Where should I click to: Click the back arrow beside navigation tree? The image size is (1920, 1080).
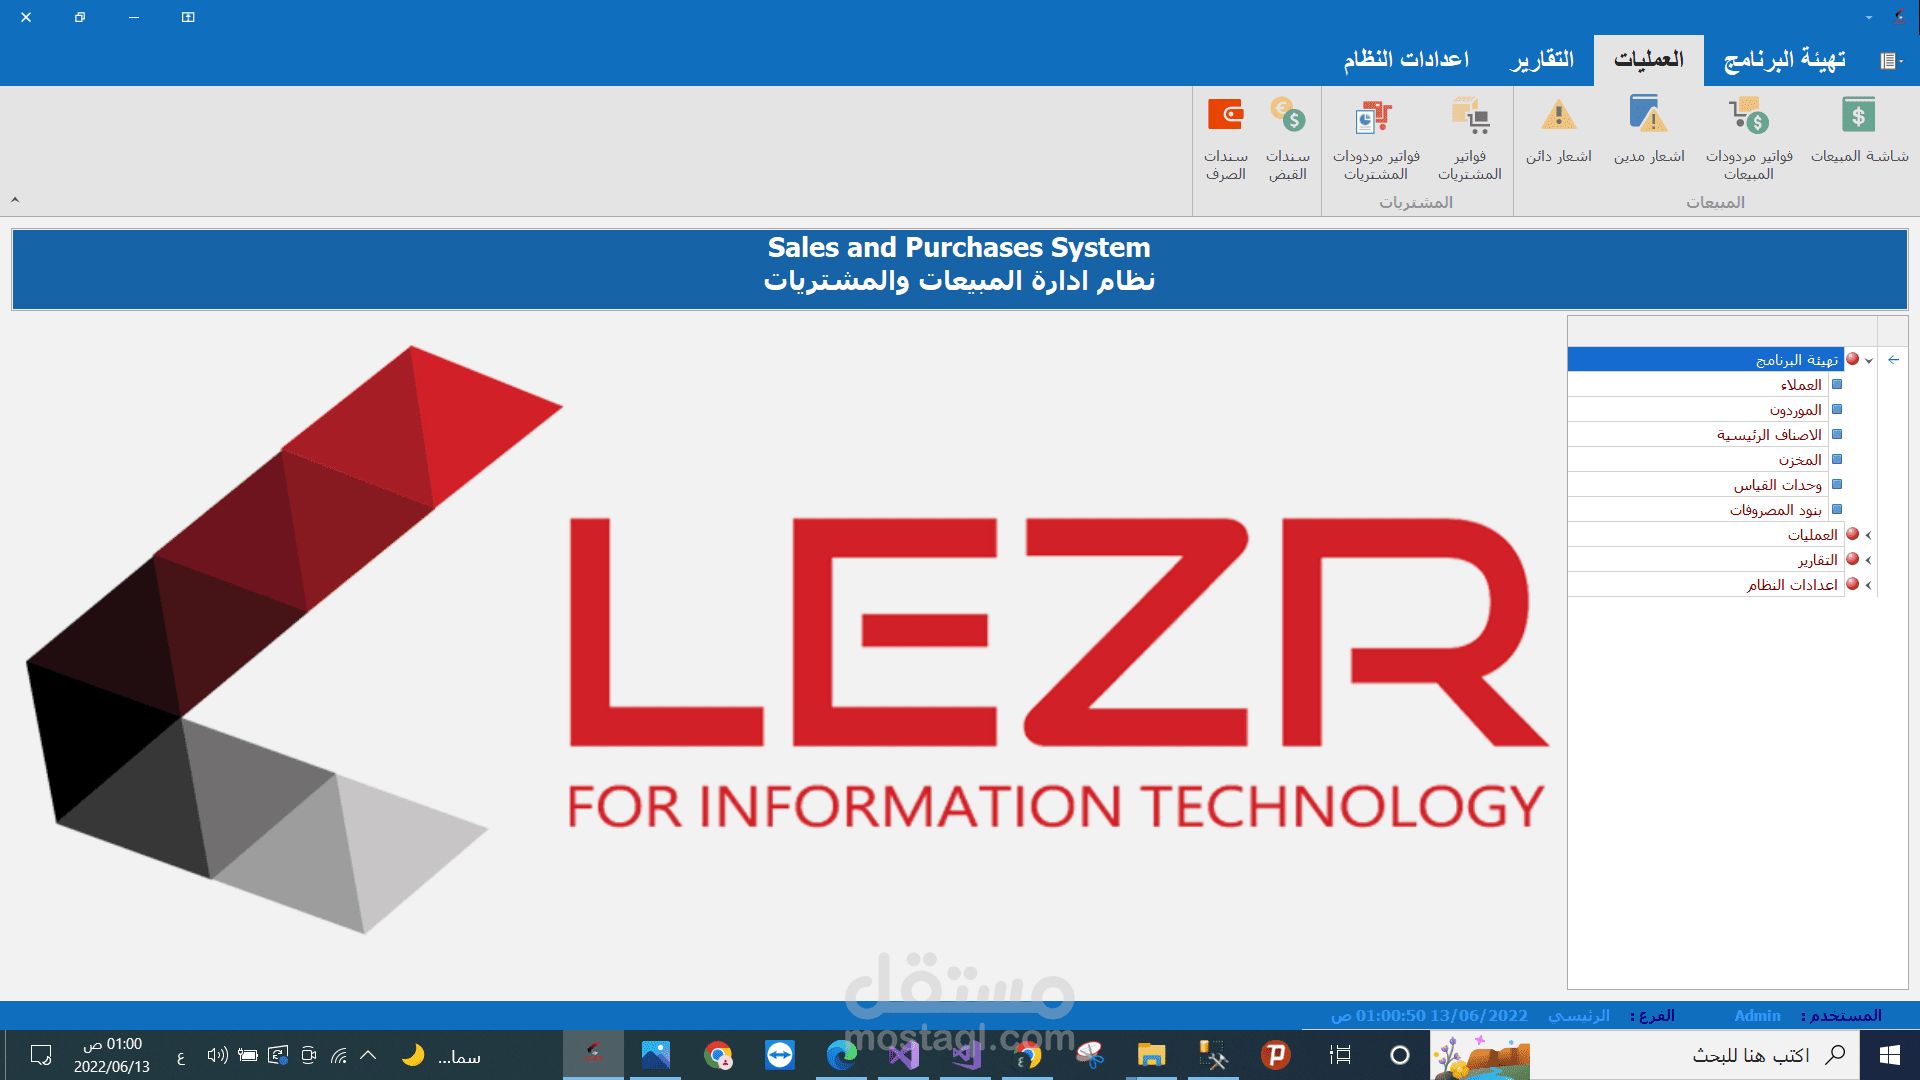point(1893,360)
